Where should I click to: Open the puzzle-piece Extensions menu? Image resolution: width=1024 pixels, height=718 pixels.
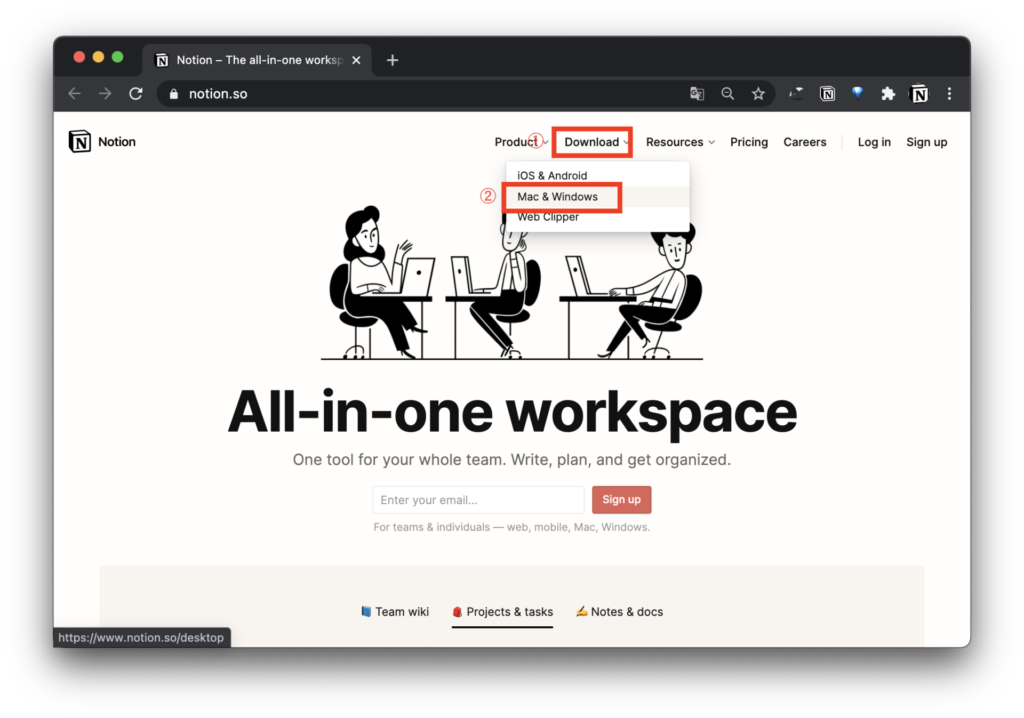click(888, 93)
